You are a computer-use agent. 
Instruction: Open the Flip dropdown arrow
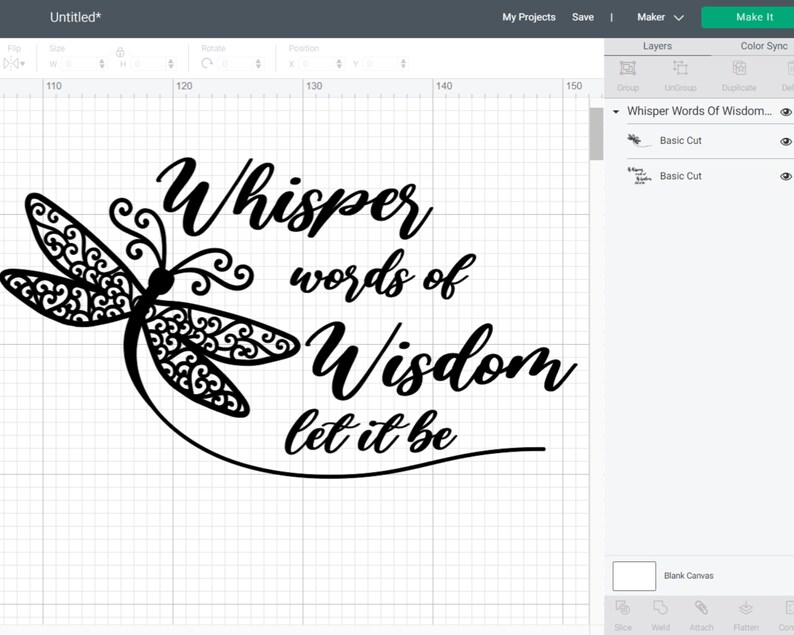[23, 64]
